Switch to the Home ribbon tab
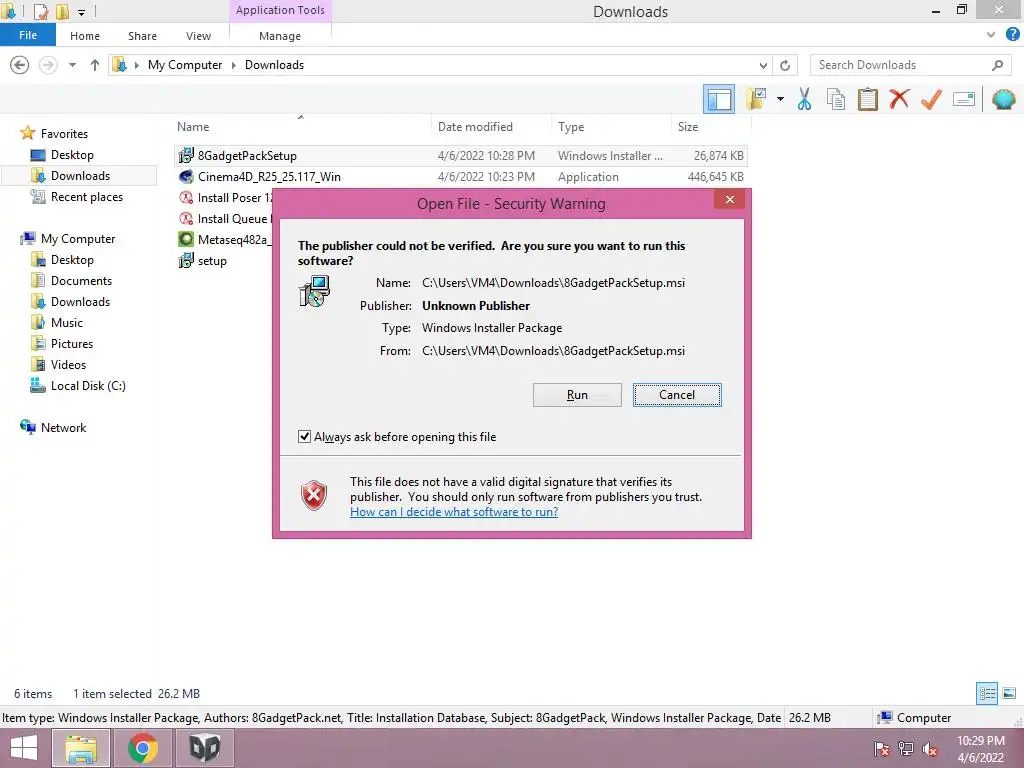This screenshot has height=768, width=1024. coord(85,36)
